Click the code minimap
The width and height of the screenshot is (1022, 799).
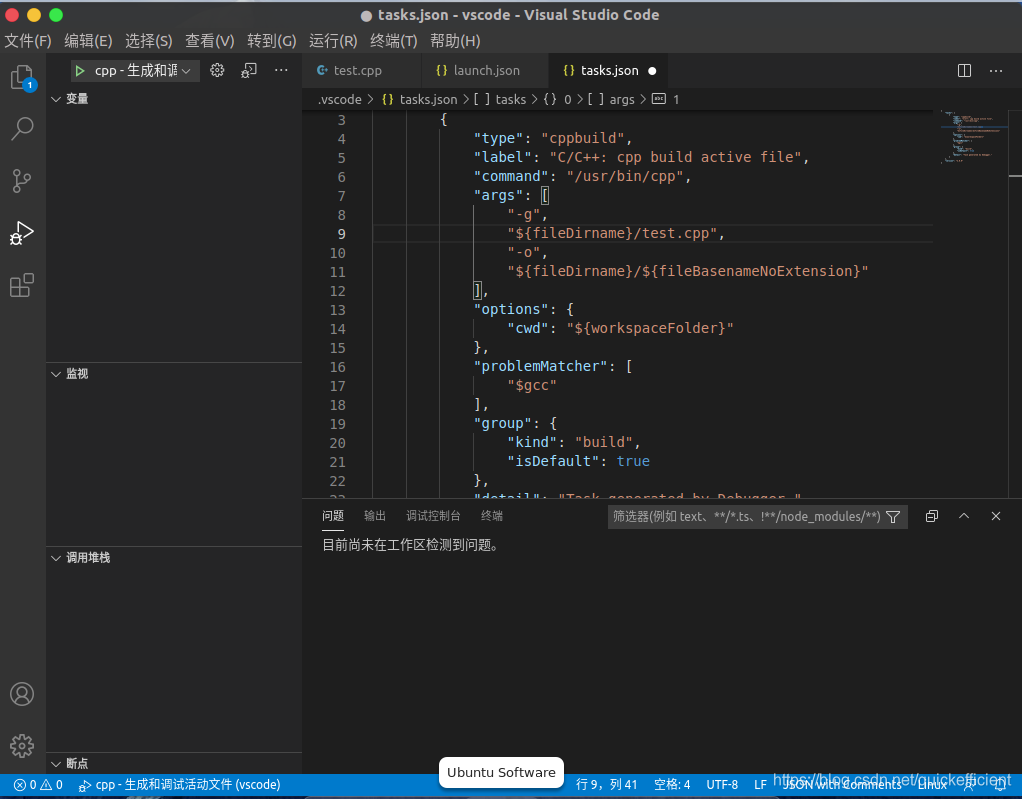(975, 138)
